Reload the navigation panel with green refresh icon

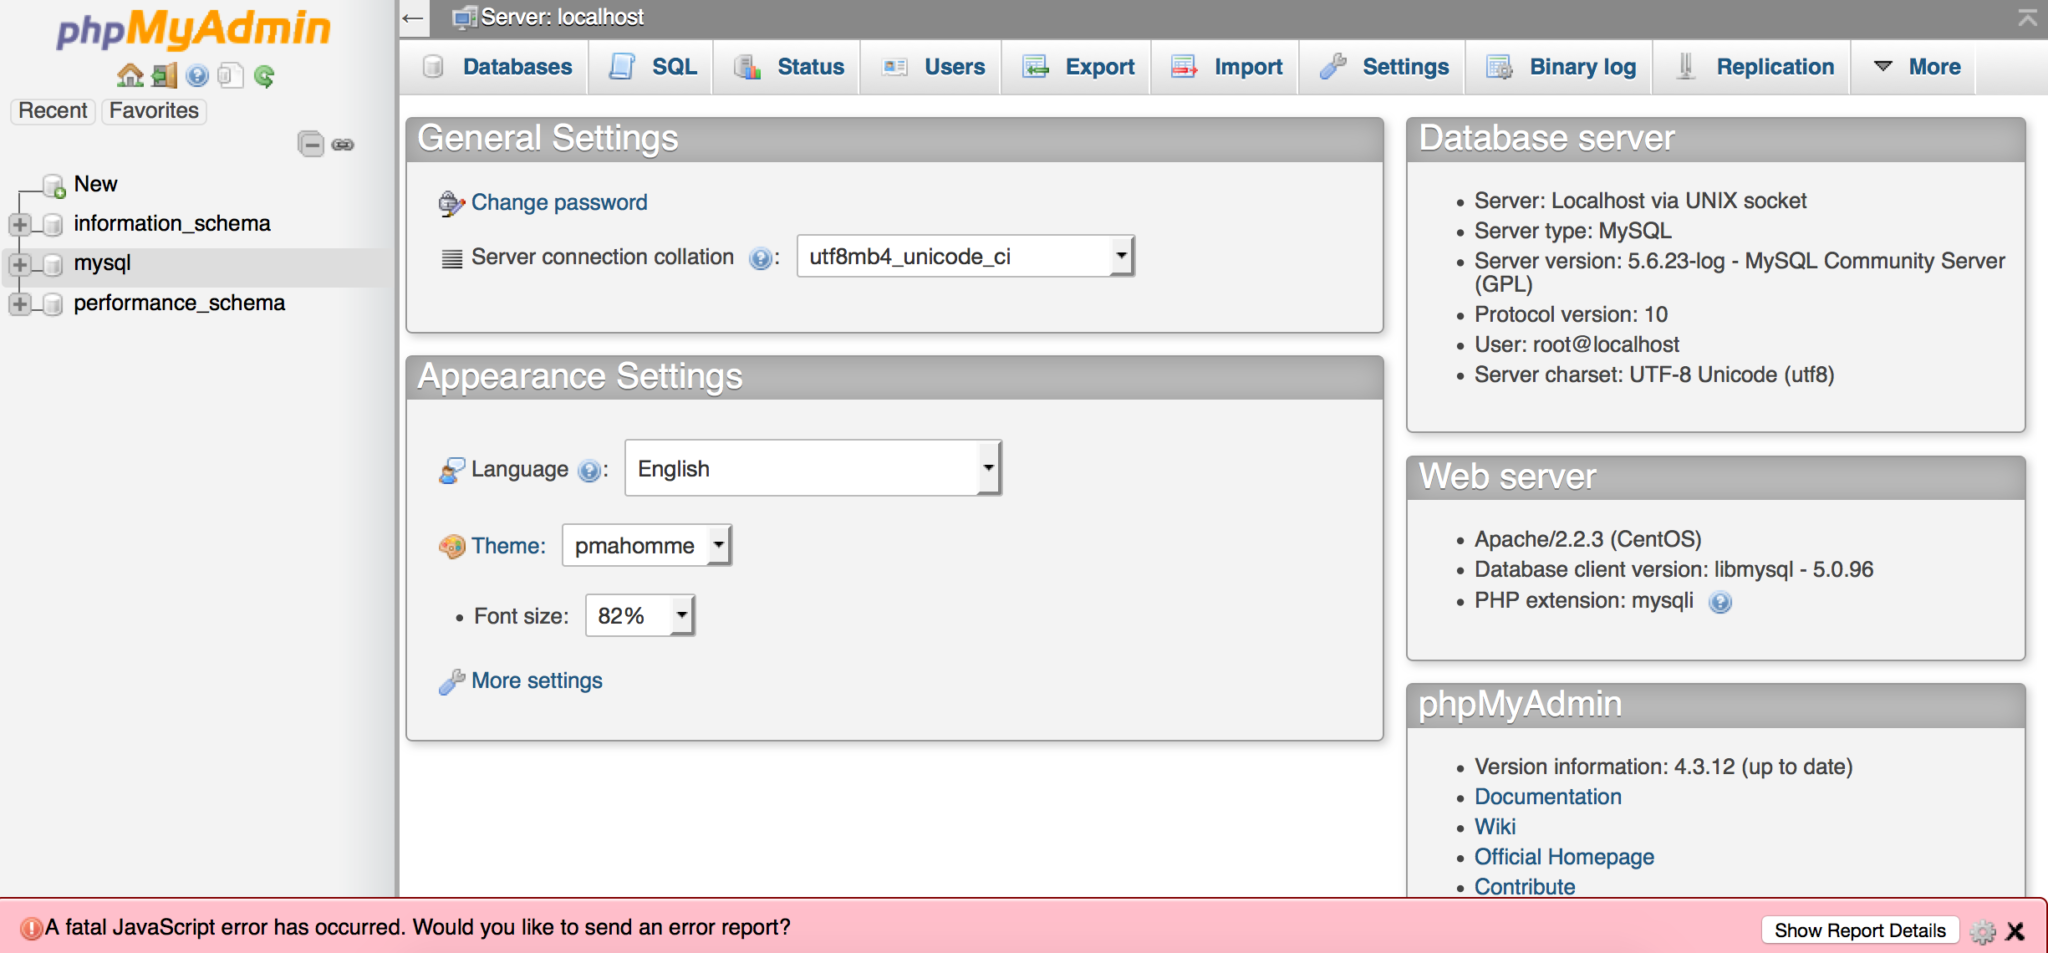click(x=264, y=76)
